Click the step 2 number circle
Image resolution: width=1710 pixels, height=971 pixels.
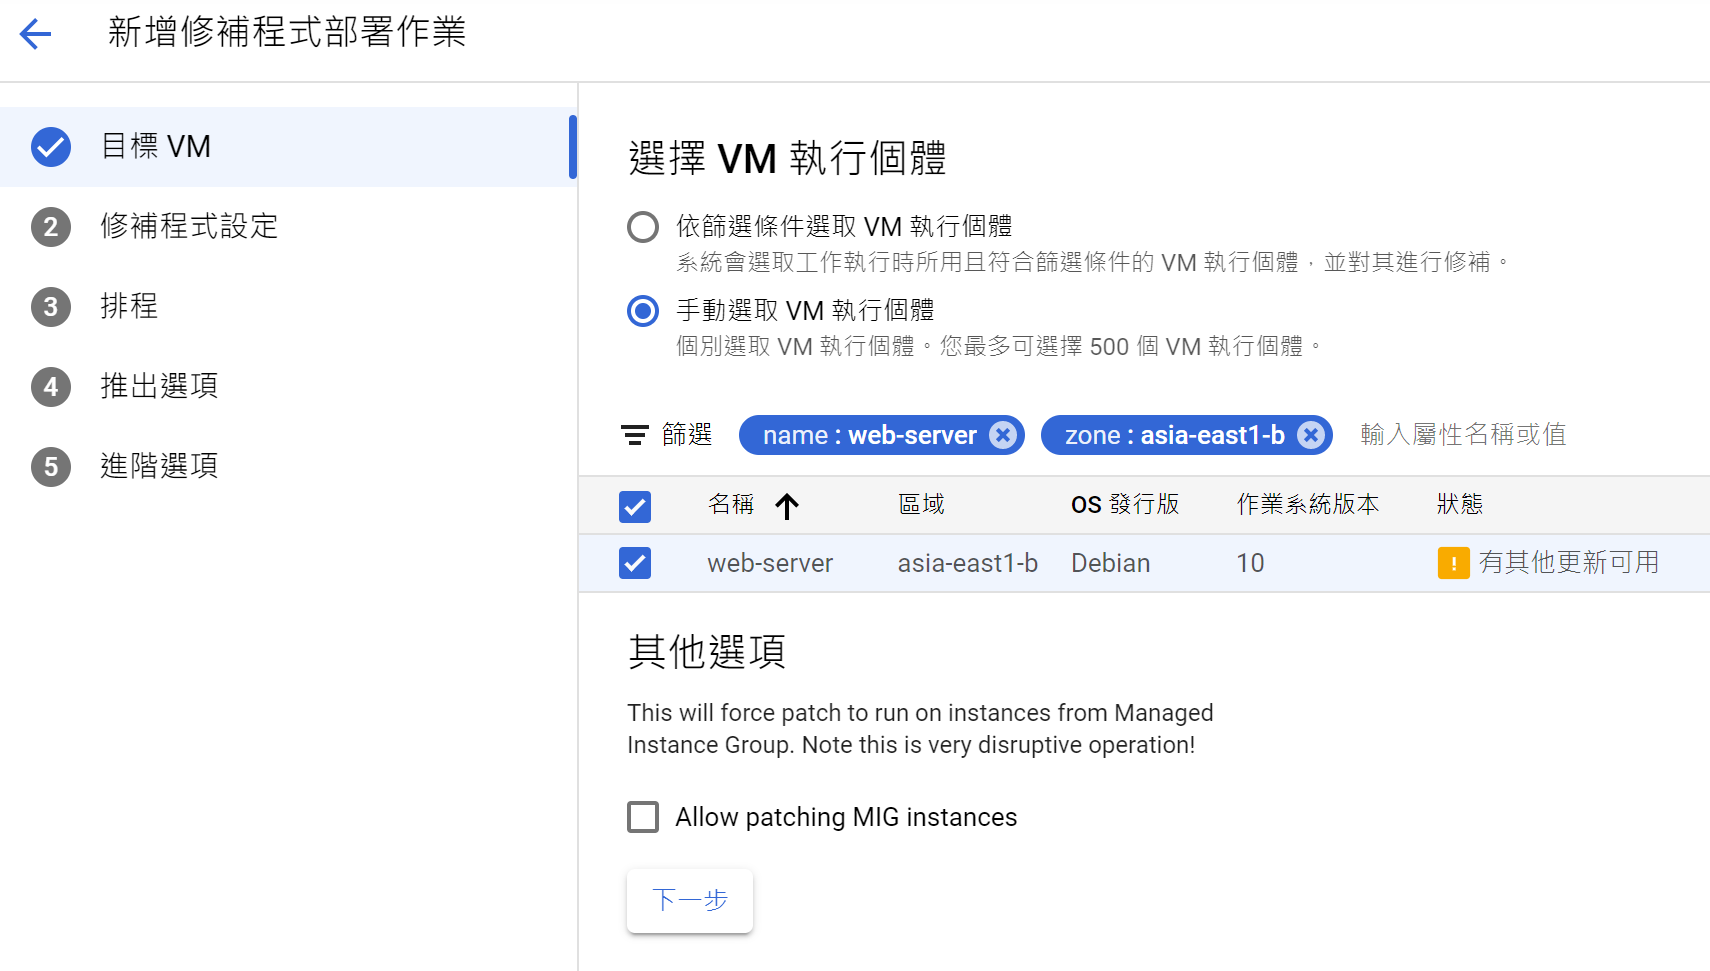tap(51, 227)
